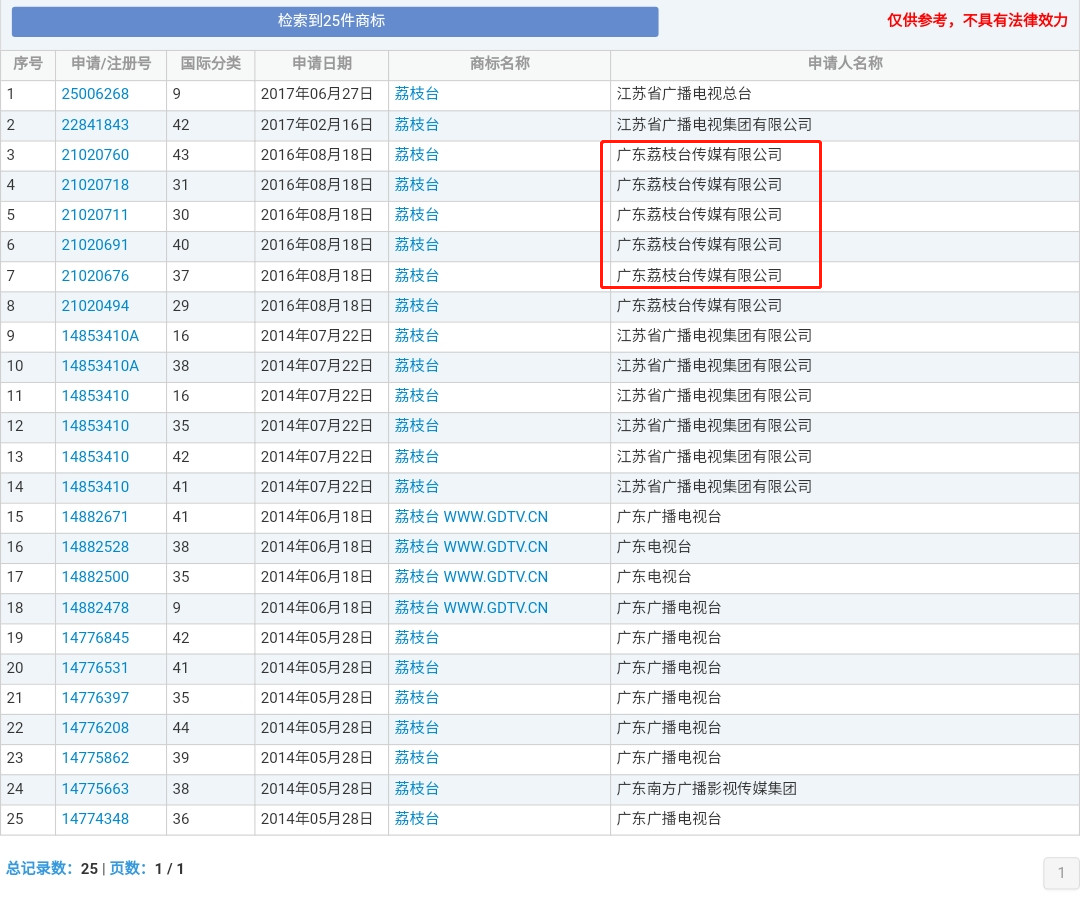
Task: Open registration number 21020676
Action: 95,276
